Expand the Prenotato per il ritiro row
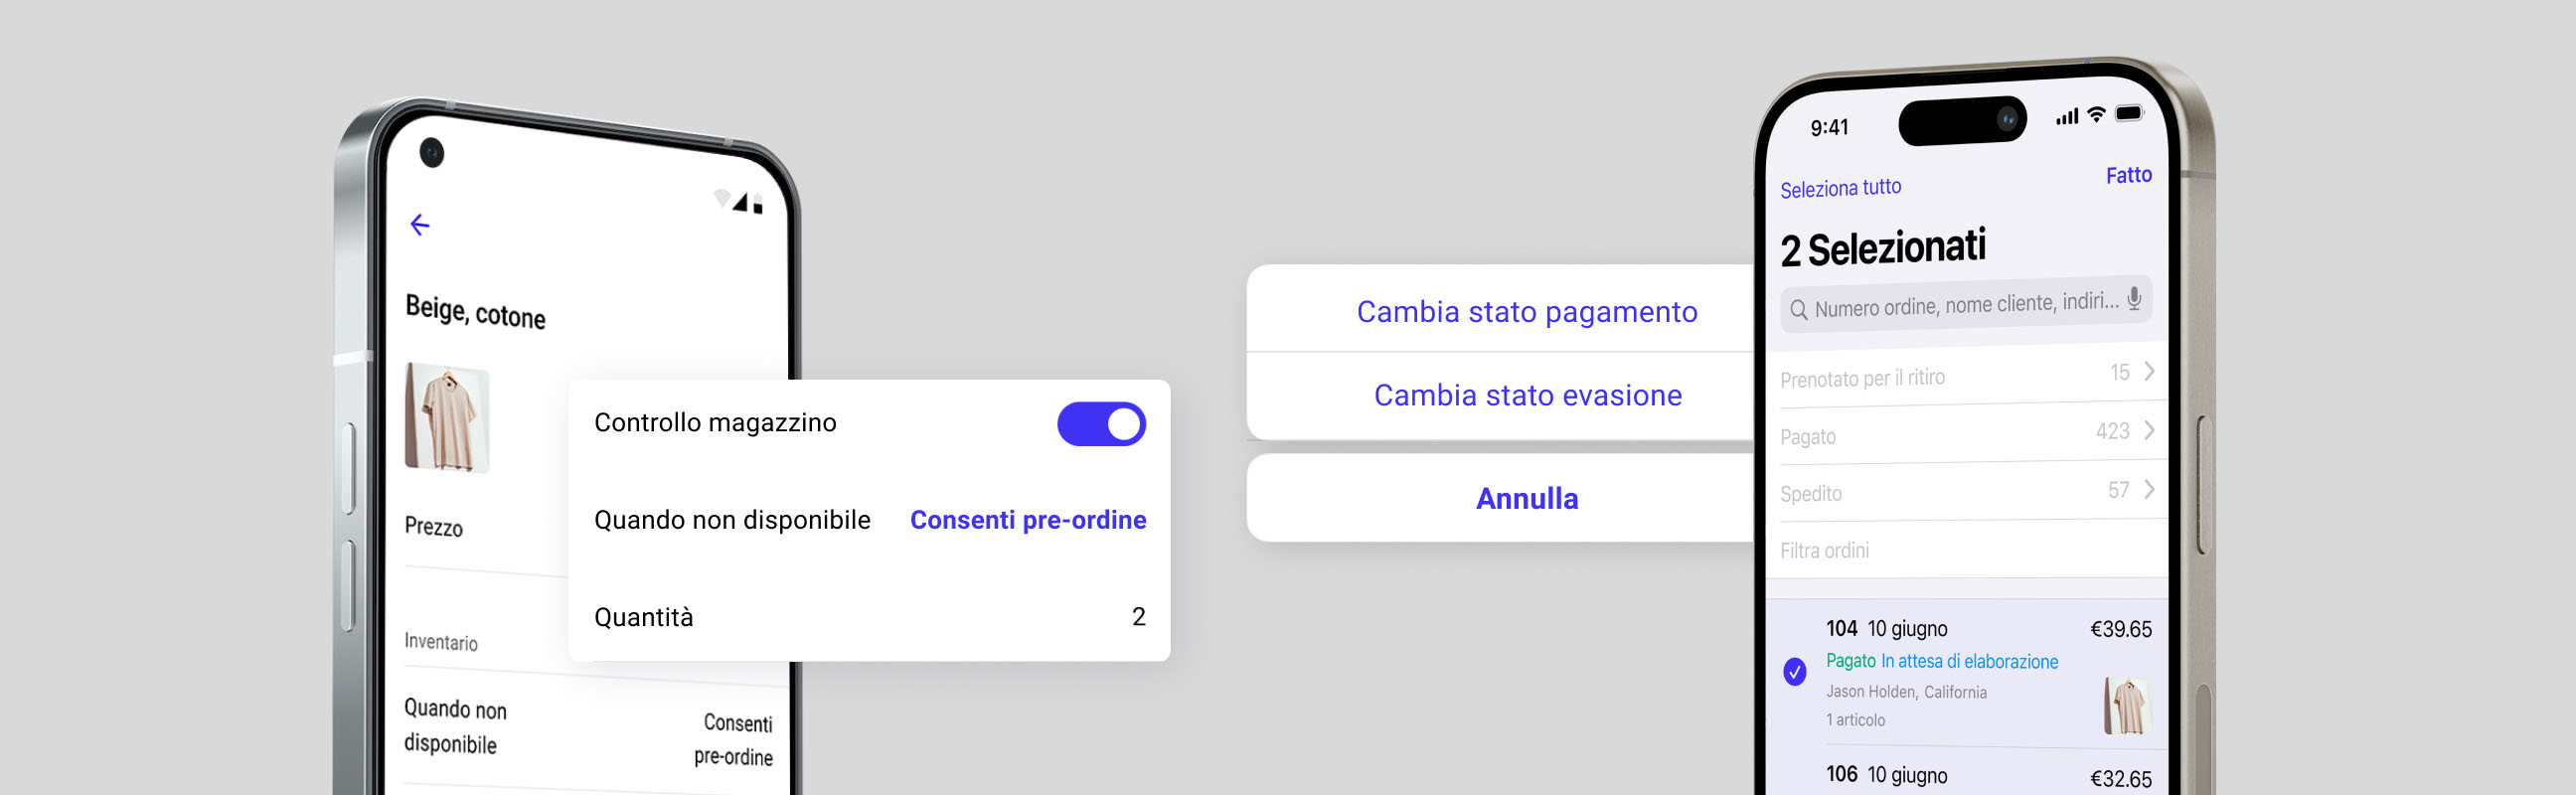The image size is (2576, 795). point(2149,371)
